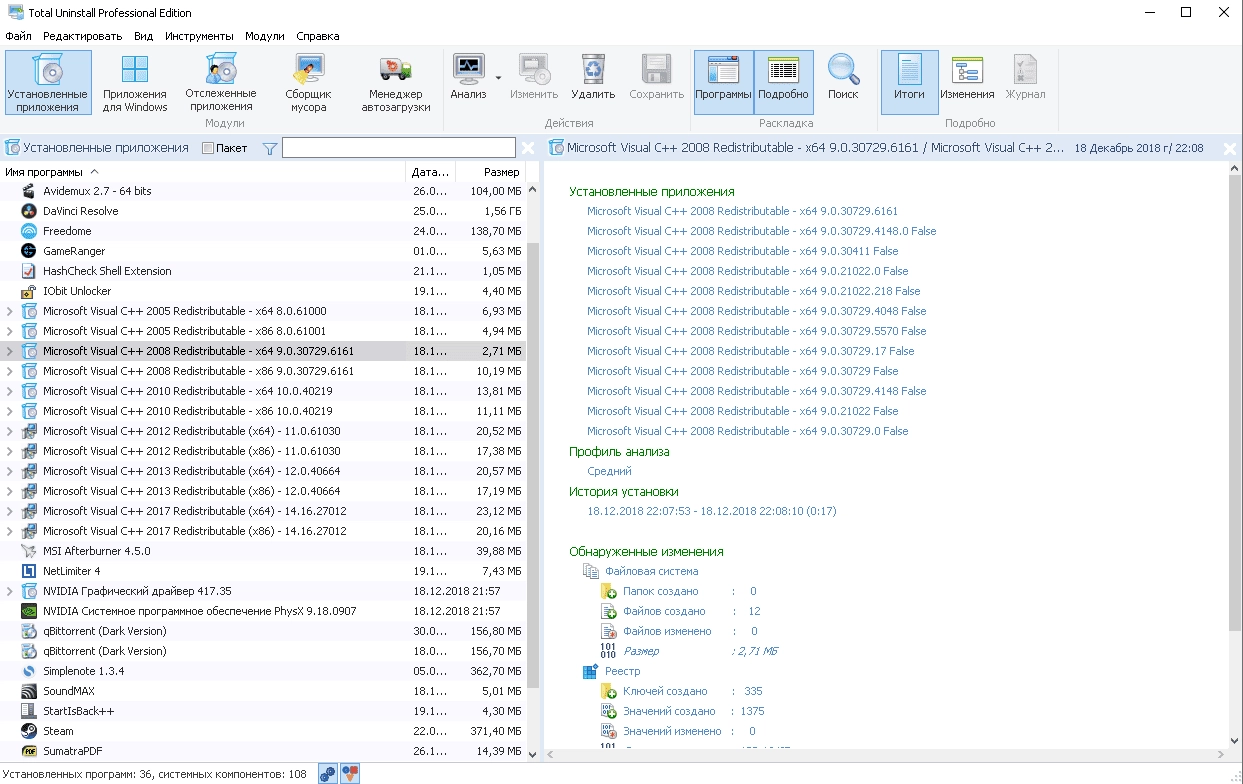Expand Visual C++ 2012 (x64) entry
The height and width of the screenshot is (784, 1243).
point(10,431)
